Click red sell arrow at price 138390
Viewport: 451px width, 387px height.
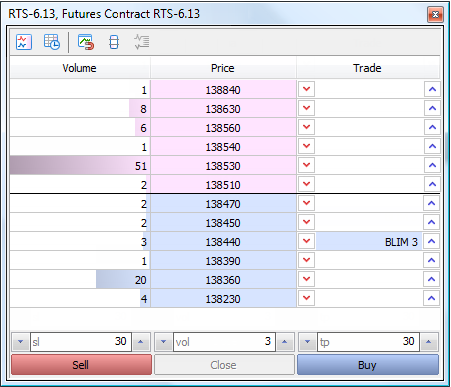point(307,260)
